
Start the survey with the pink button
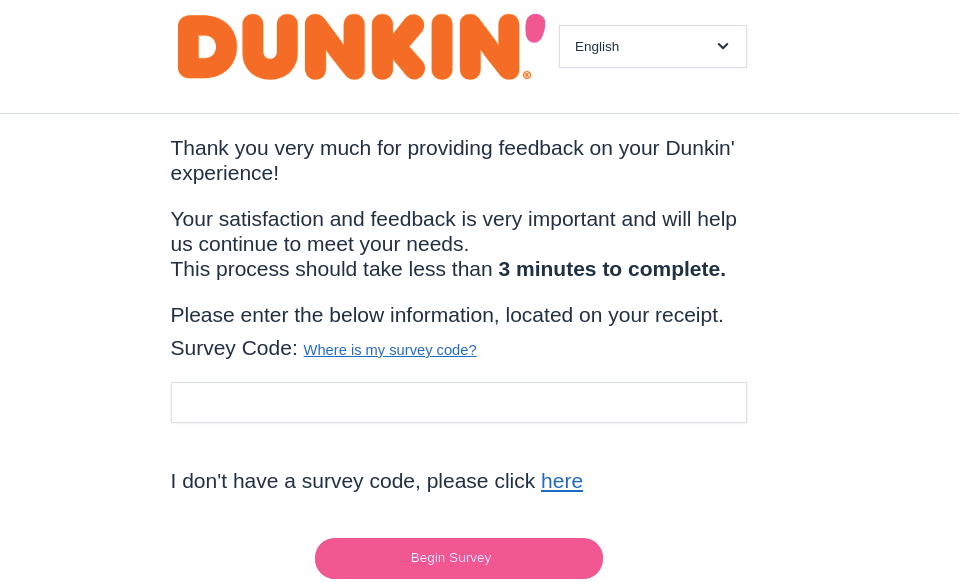(458, 558)
